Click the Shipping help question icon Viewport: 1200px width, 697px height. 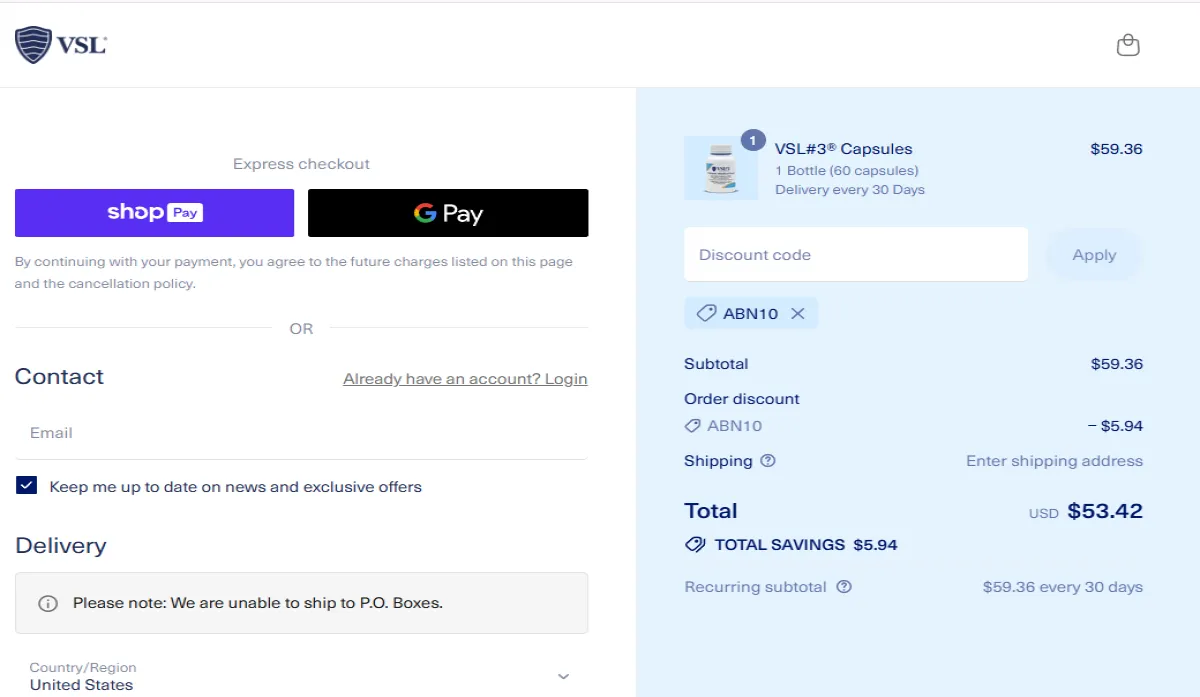coord(768,461)
